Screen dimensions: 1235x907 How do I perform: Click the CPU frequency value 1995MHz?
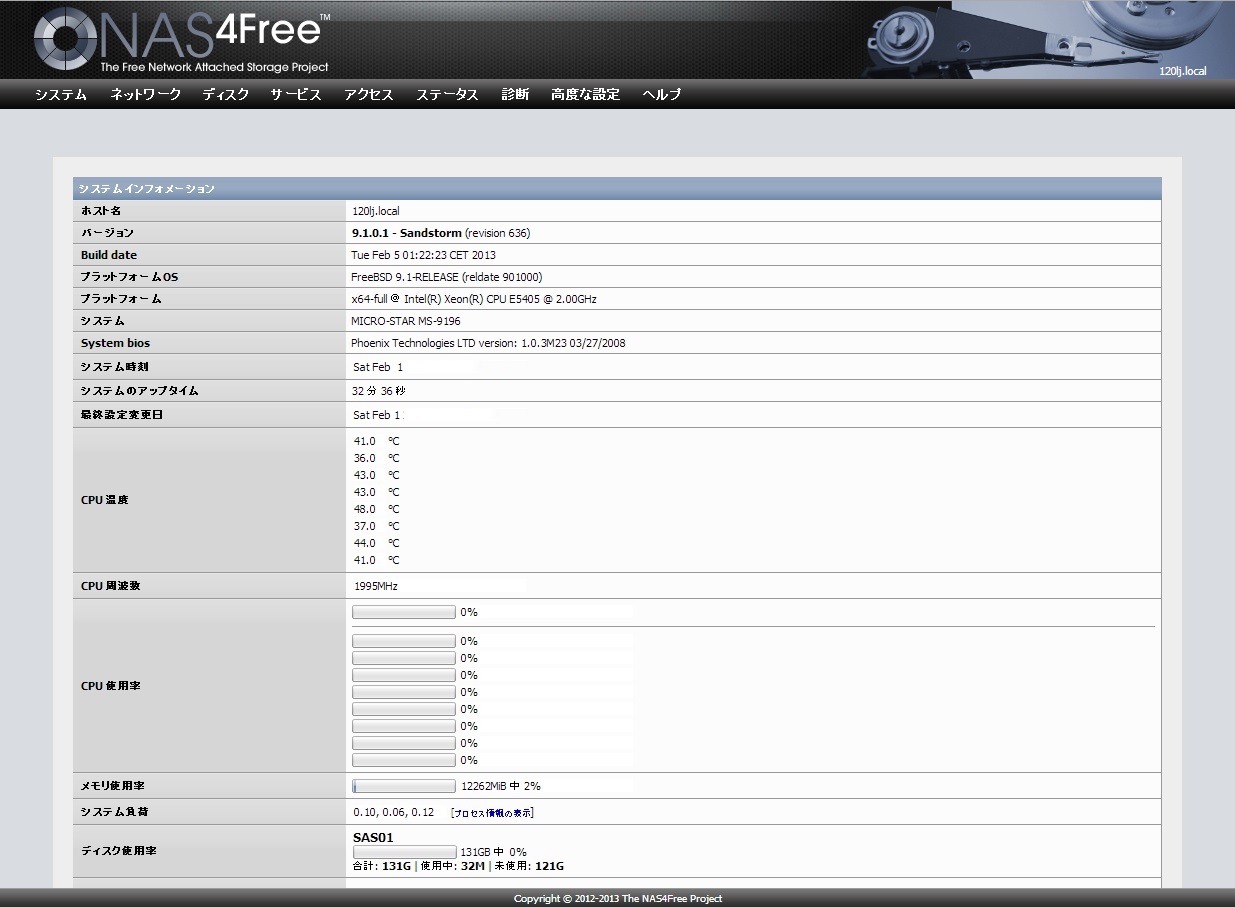pyautogui.click(x=376, y=586)
